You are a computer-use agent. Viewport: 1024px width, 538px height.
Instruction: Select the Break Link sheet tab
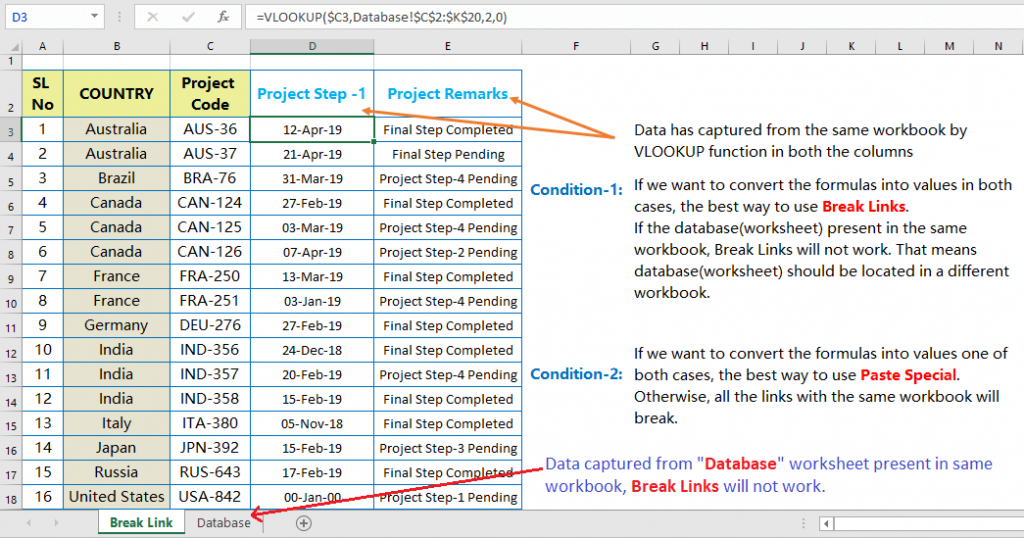pos(141,523)
